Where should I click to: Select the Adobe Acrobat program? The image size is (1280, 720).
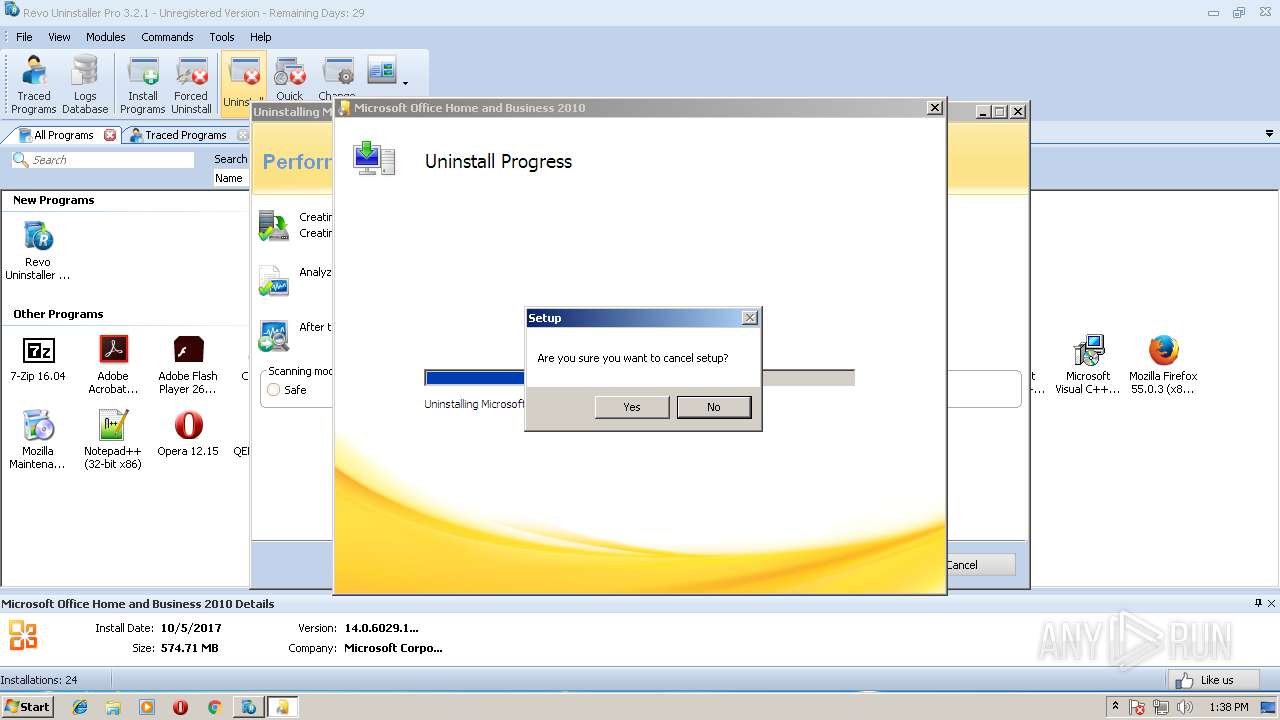point(113,364)
